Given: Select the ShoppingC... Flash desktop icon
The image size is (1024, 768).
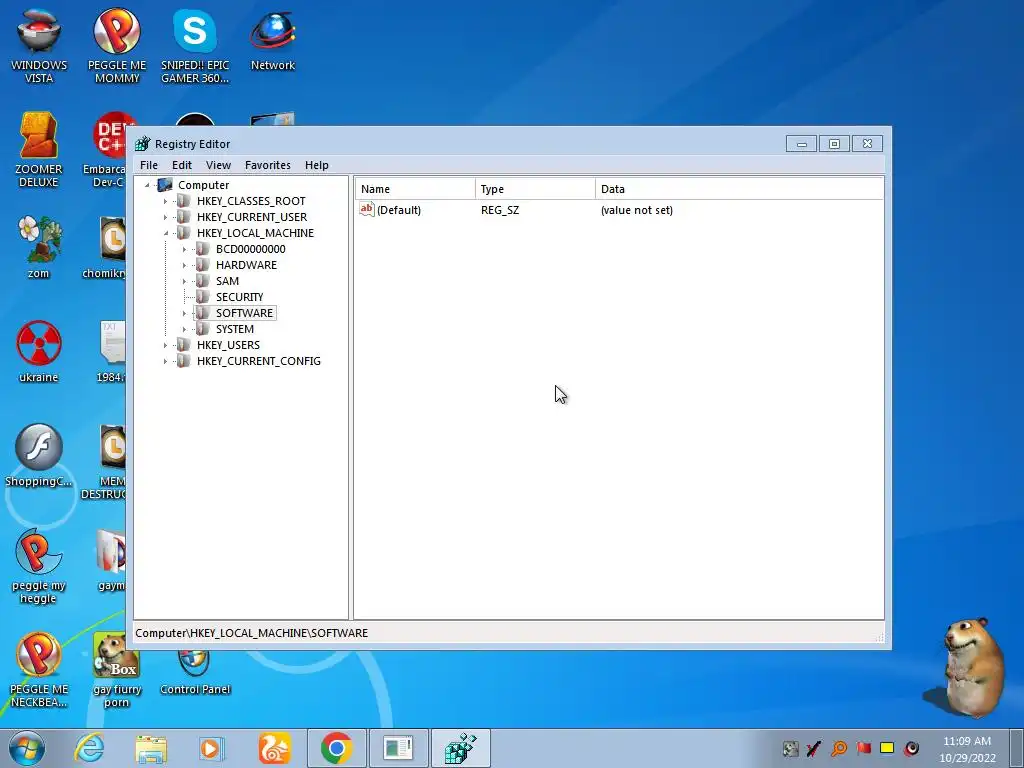Looking at the screenshot, I should coord(39,456).
